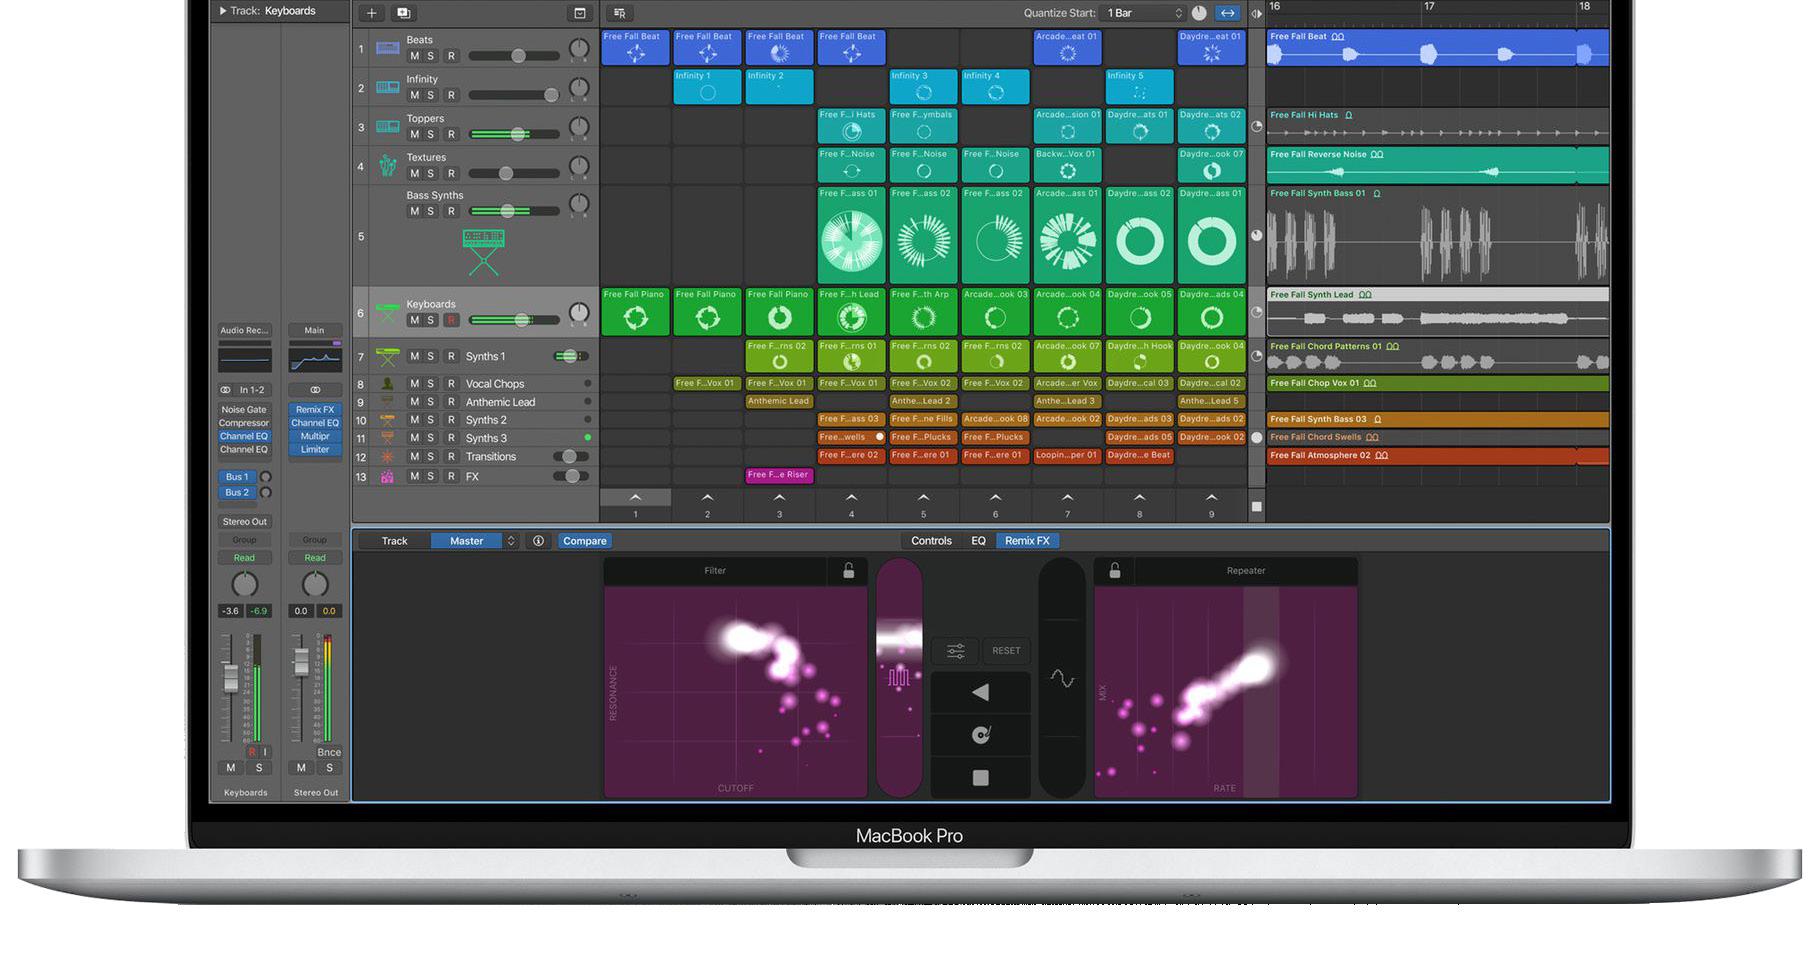Open the Quantize Start 1 Bar dropdown
The image size is (1820, 964).
coord(1144,13)
